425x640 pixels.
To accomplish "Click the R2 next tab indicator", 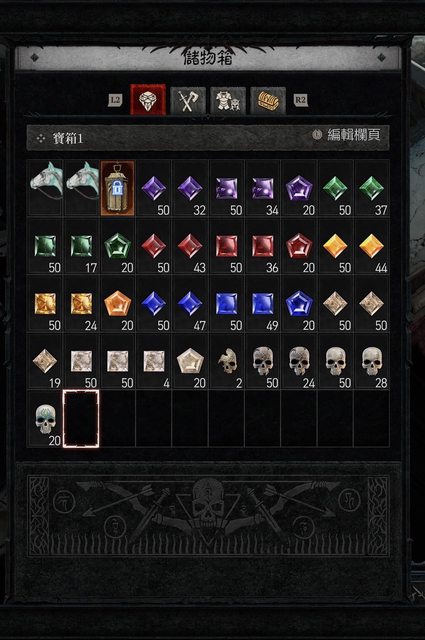I will [300, 100].
